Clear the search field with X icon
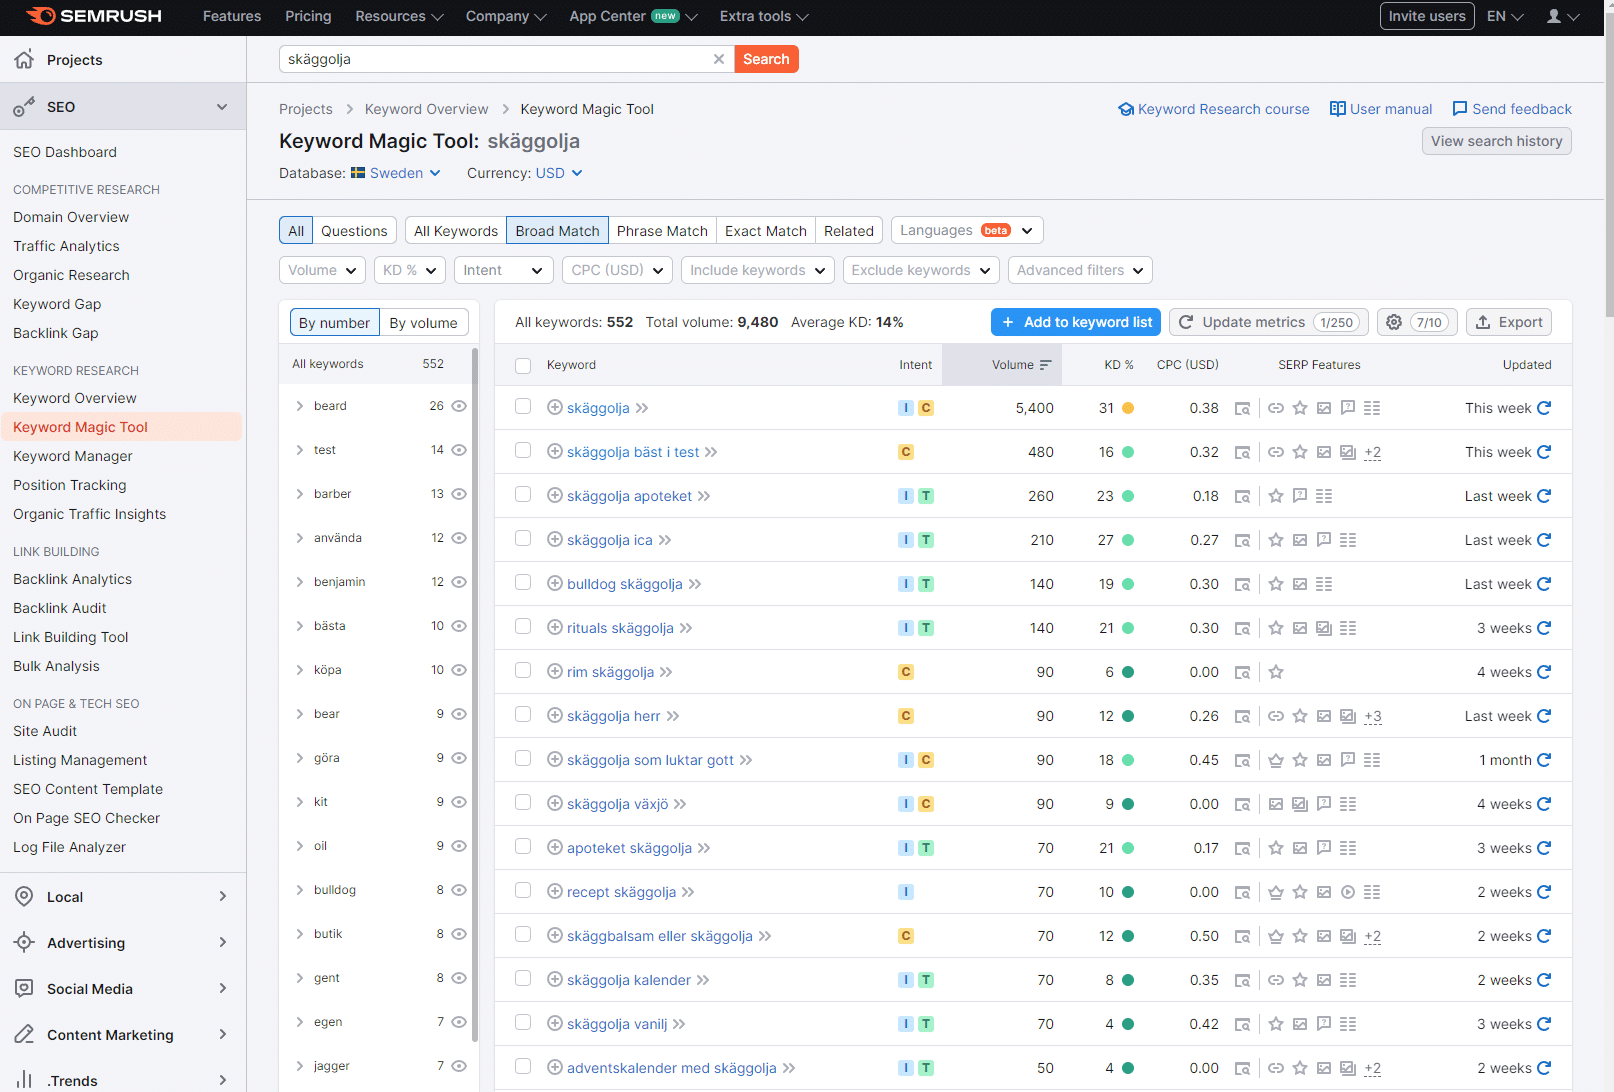The image size is (1614, 1092). click(x=718, y=59)
